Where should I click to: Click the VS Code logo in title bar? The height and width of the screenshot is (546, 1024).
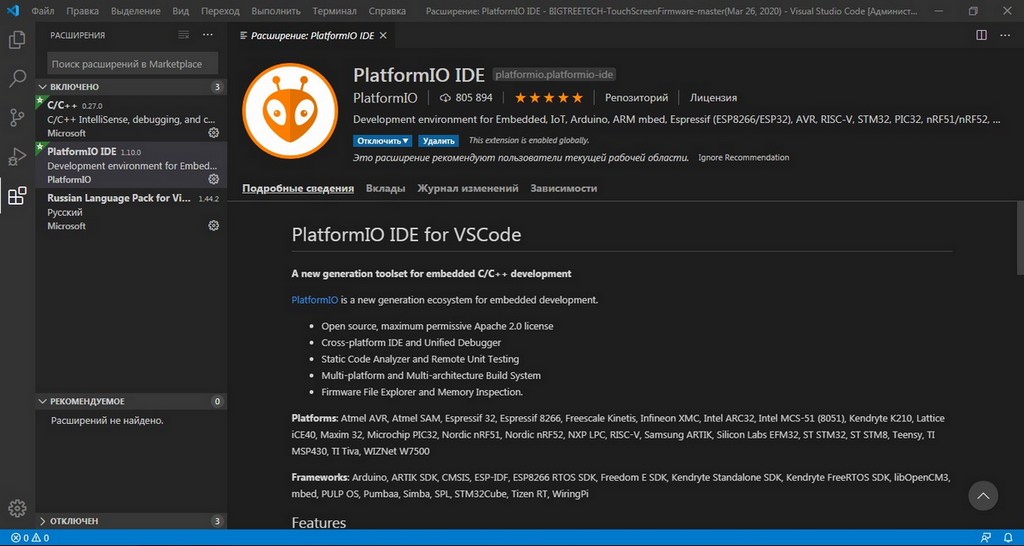[x=13, y=11]
